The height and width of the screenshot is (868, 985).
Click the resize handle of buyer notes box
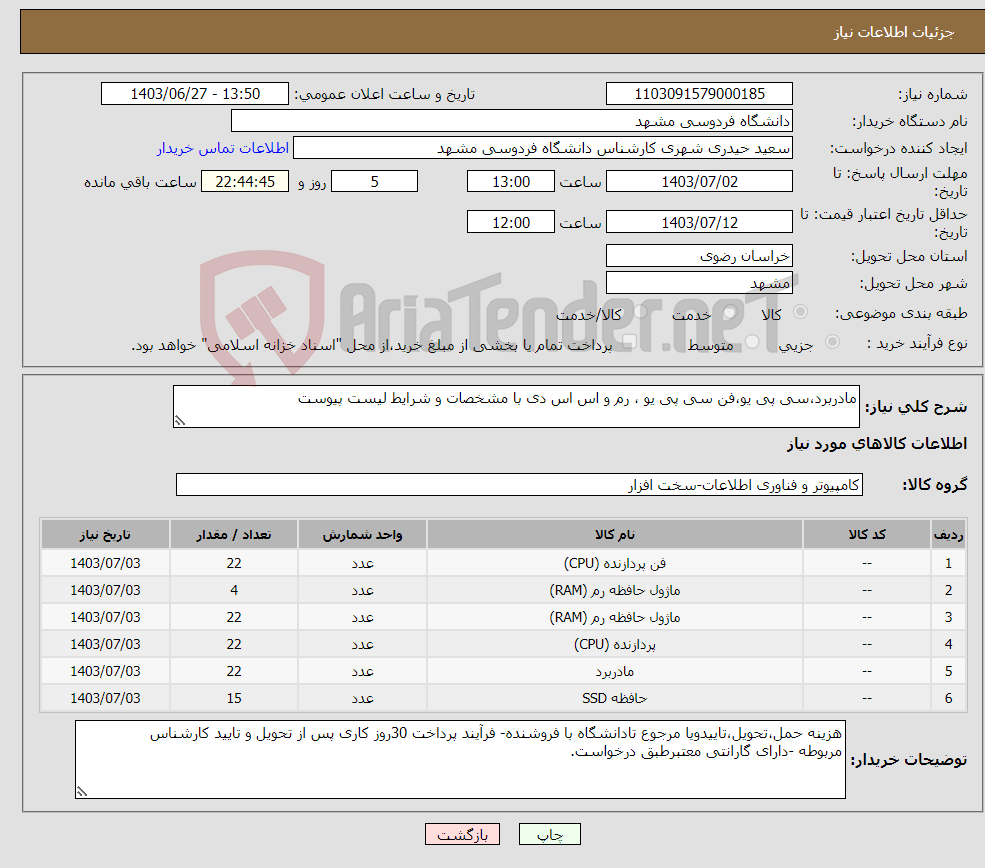coord(82,792)
